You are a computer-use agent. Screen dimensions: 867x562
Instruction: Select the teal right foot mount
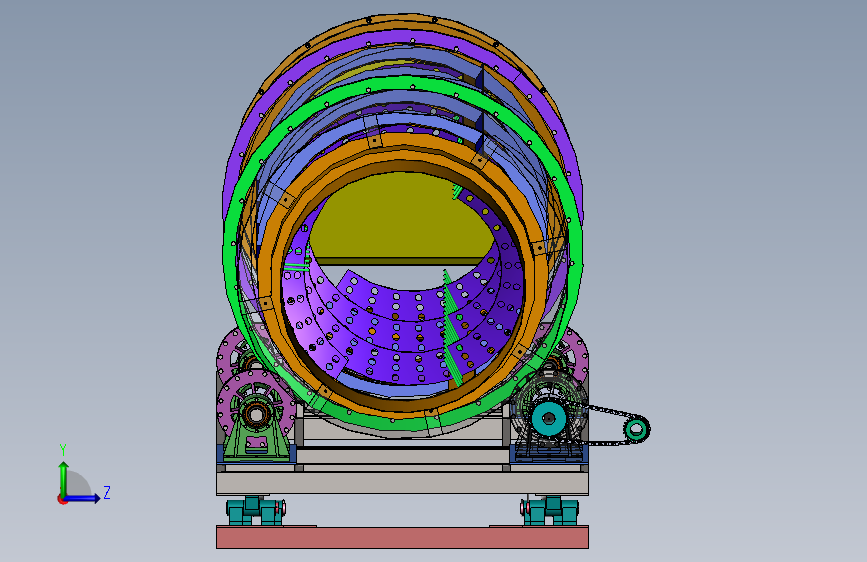550,511
